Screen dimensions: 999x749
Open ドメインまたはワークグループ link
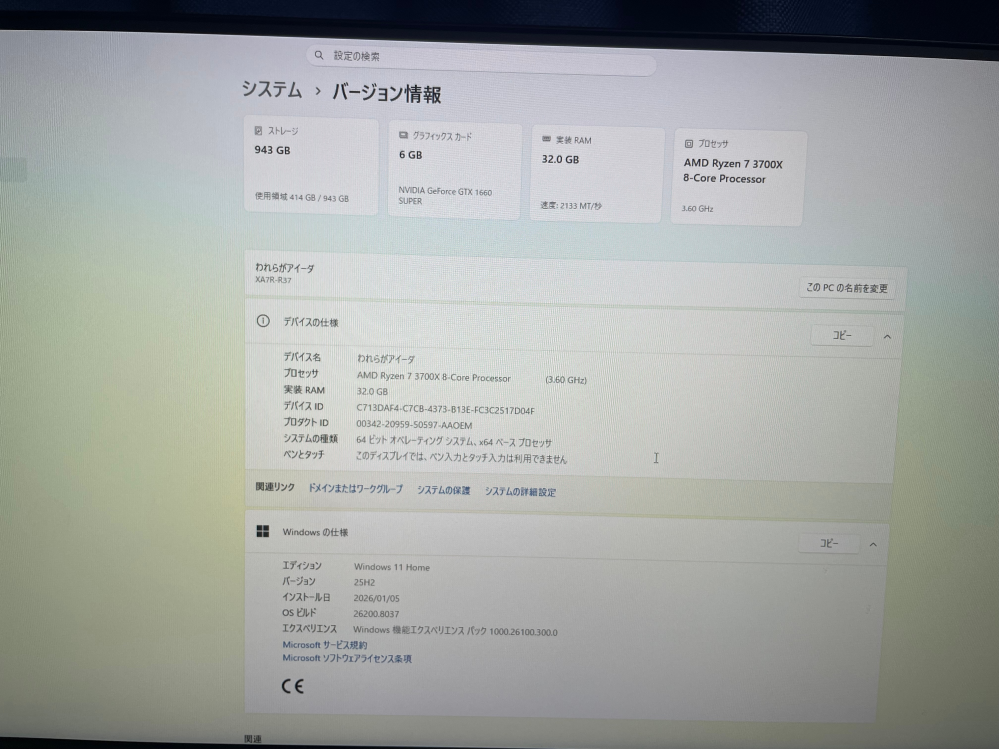(x=356, y=489)
